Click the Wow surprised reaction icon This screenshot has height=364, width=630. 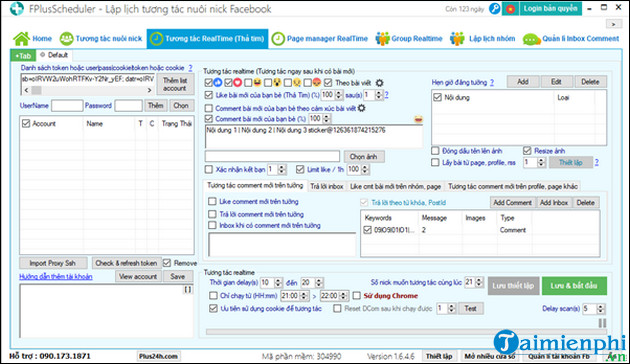pos(277,83)
